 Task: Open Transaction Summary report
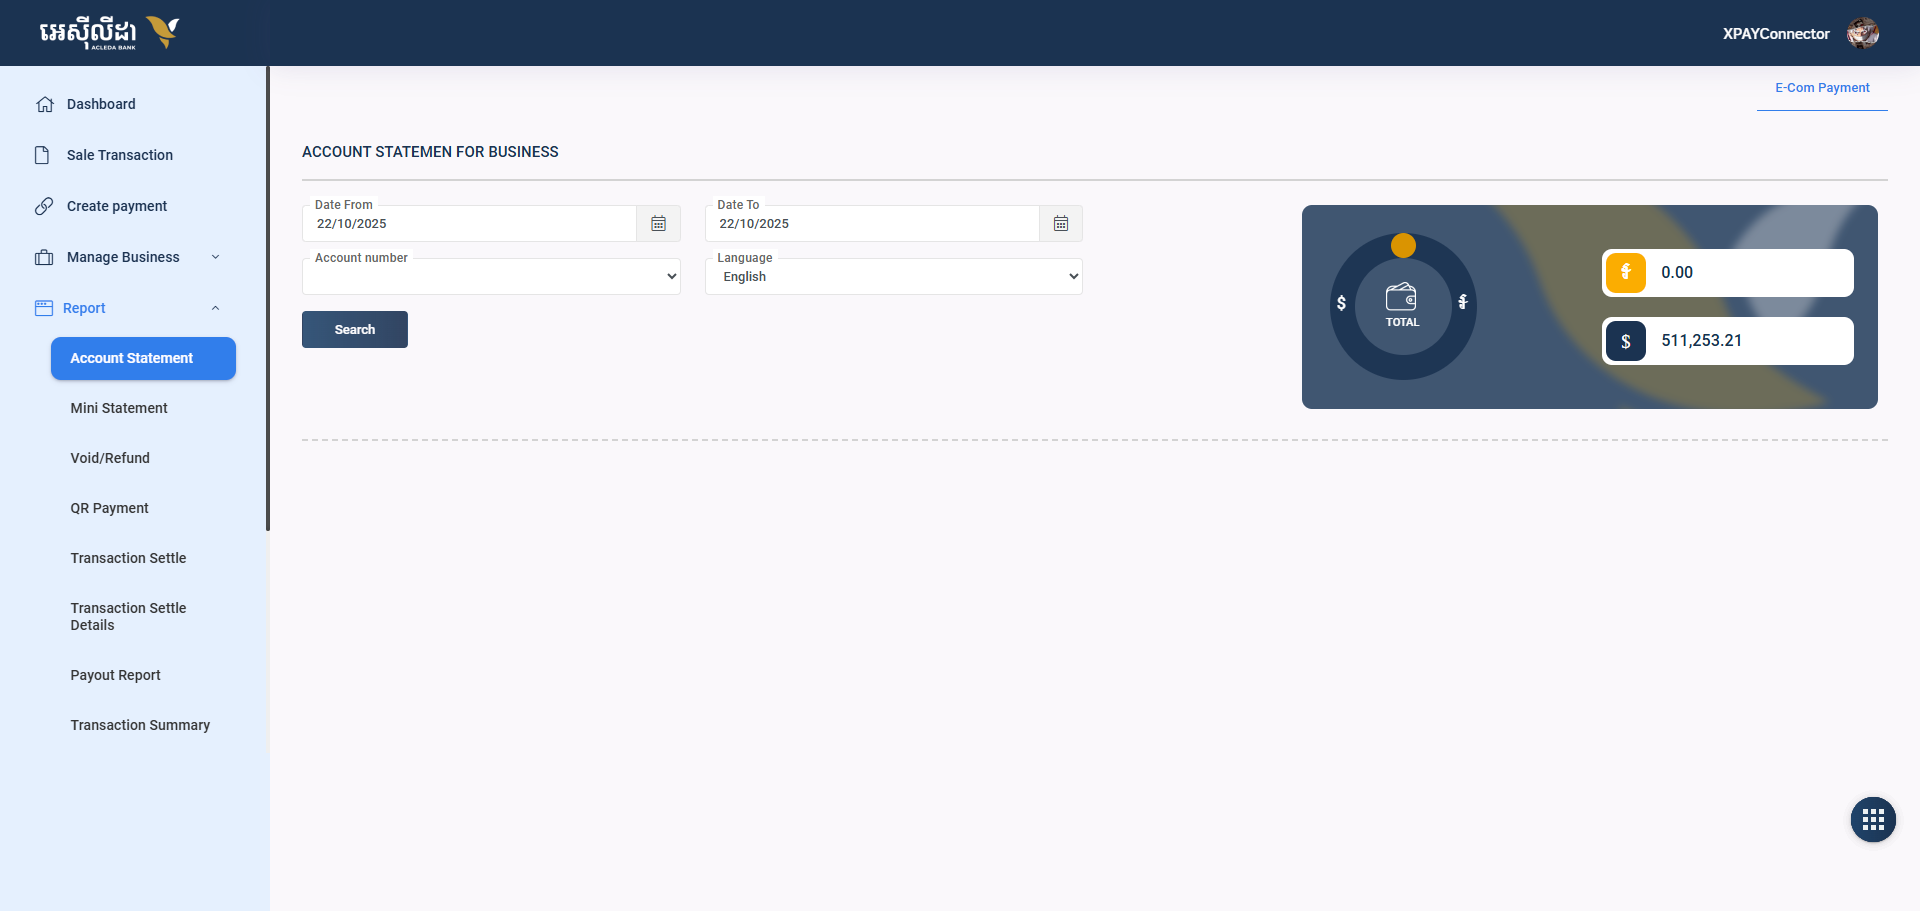coord(140,725)
